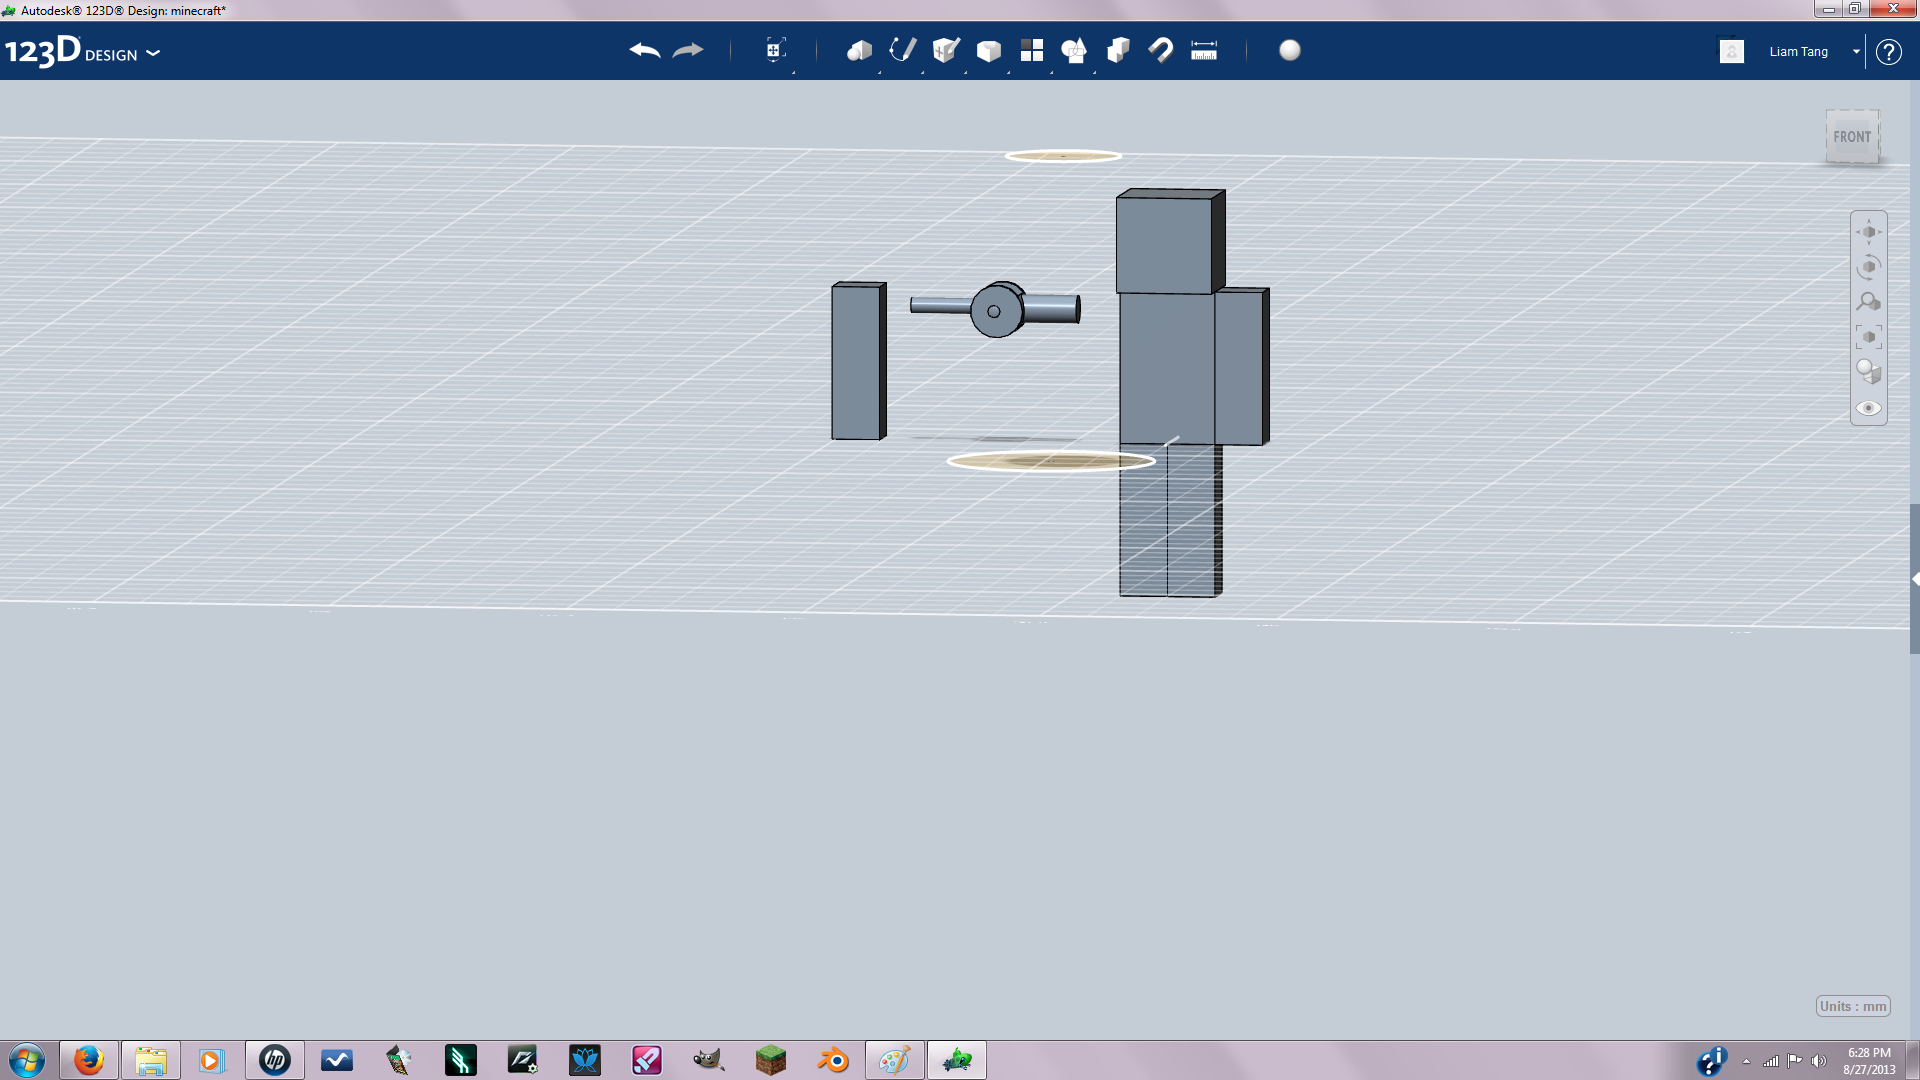Expand the Grouping tool submenu arrow
The height and width of the screenshot is (1080, 1920).
pos(1095,72)
